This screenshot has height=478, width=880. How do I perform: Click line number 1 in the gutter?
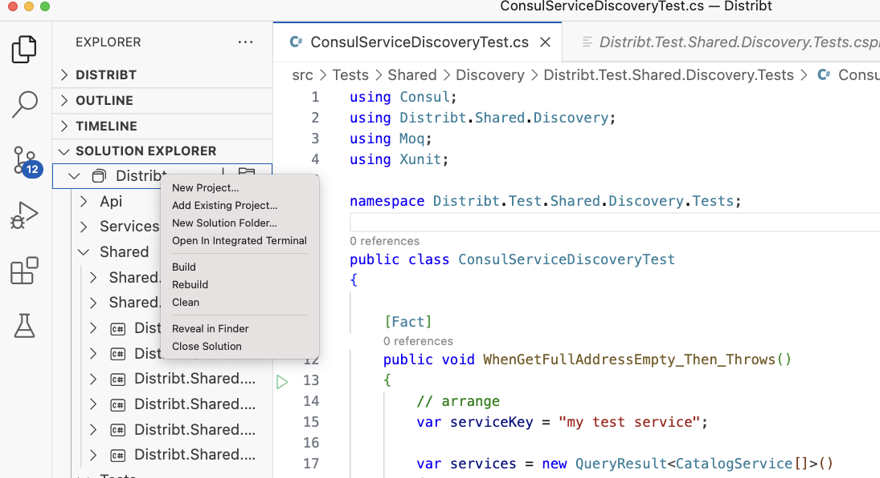(x=315, y=97)
